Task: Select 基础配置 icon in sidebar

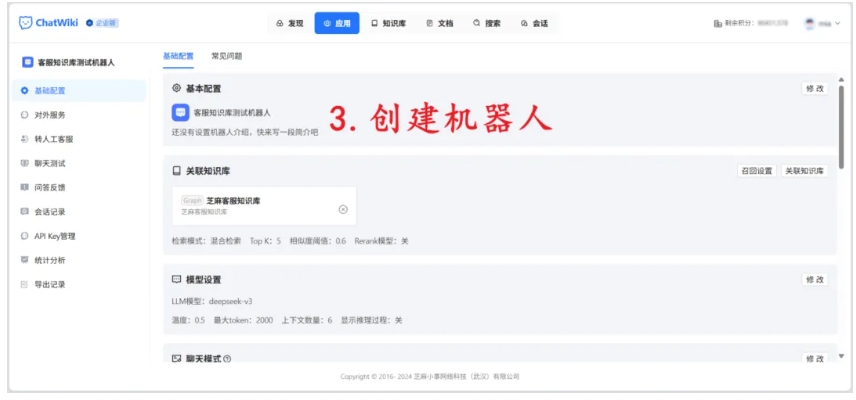Action: pos(25,91)
